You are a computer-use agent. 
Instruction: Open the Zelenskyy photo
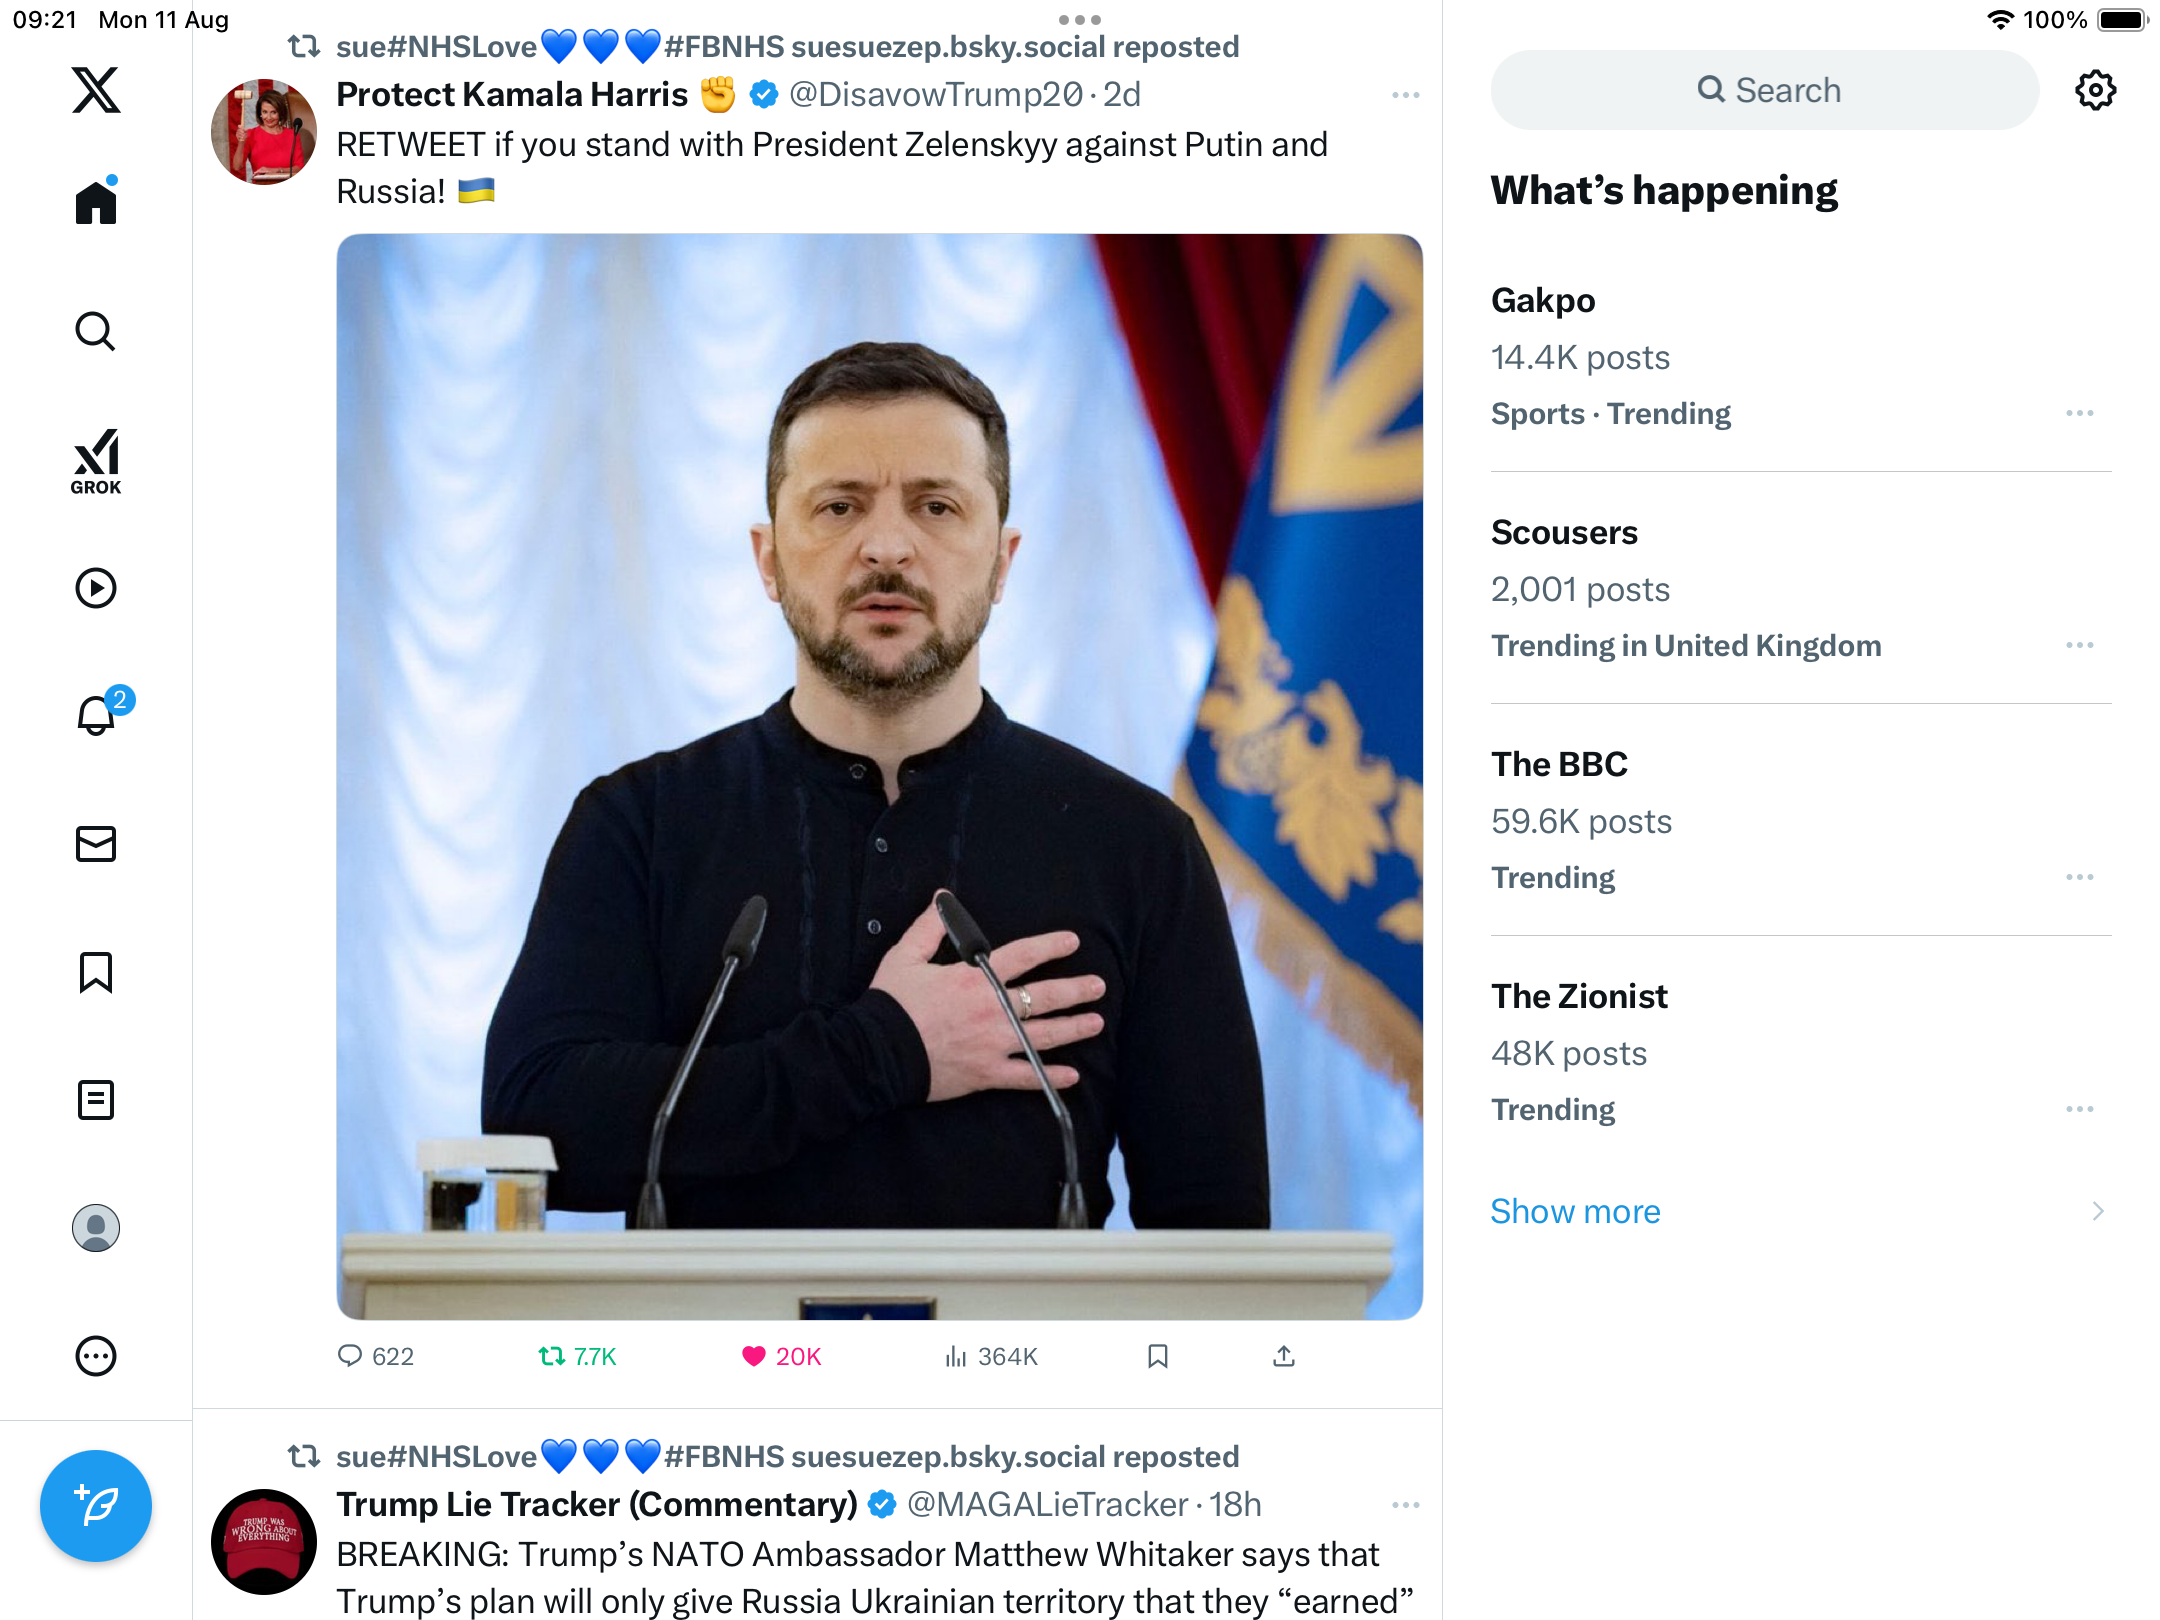879,776
